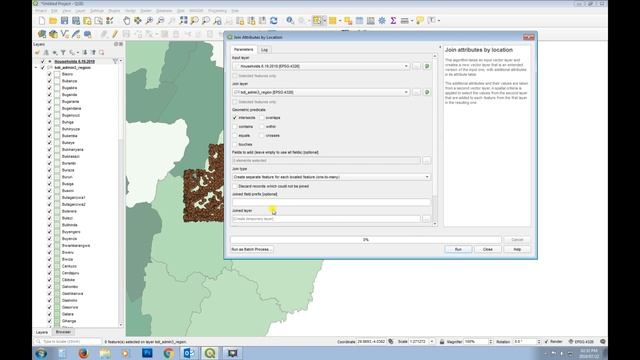Select the Zoom Out magnifier tool
Viewport: 640px width, 360px height.
coord(161,20)
